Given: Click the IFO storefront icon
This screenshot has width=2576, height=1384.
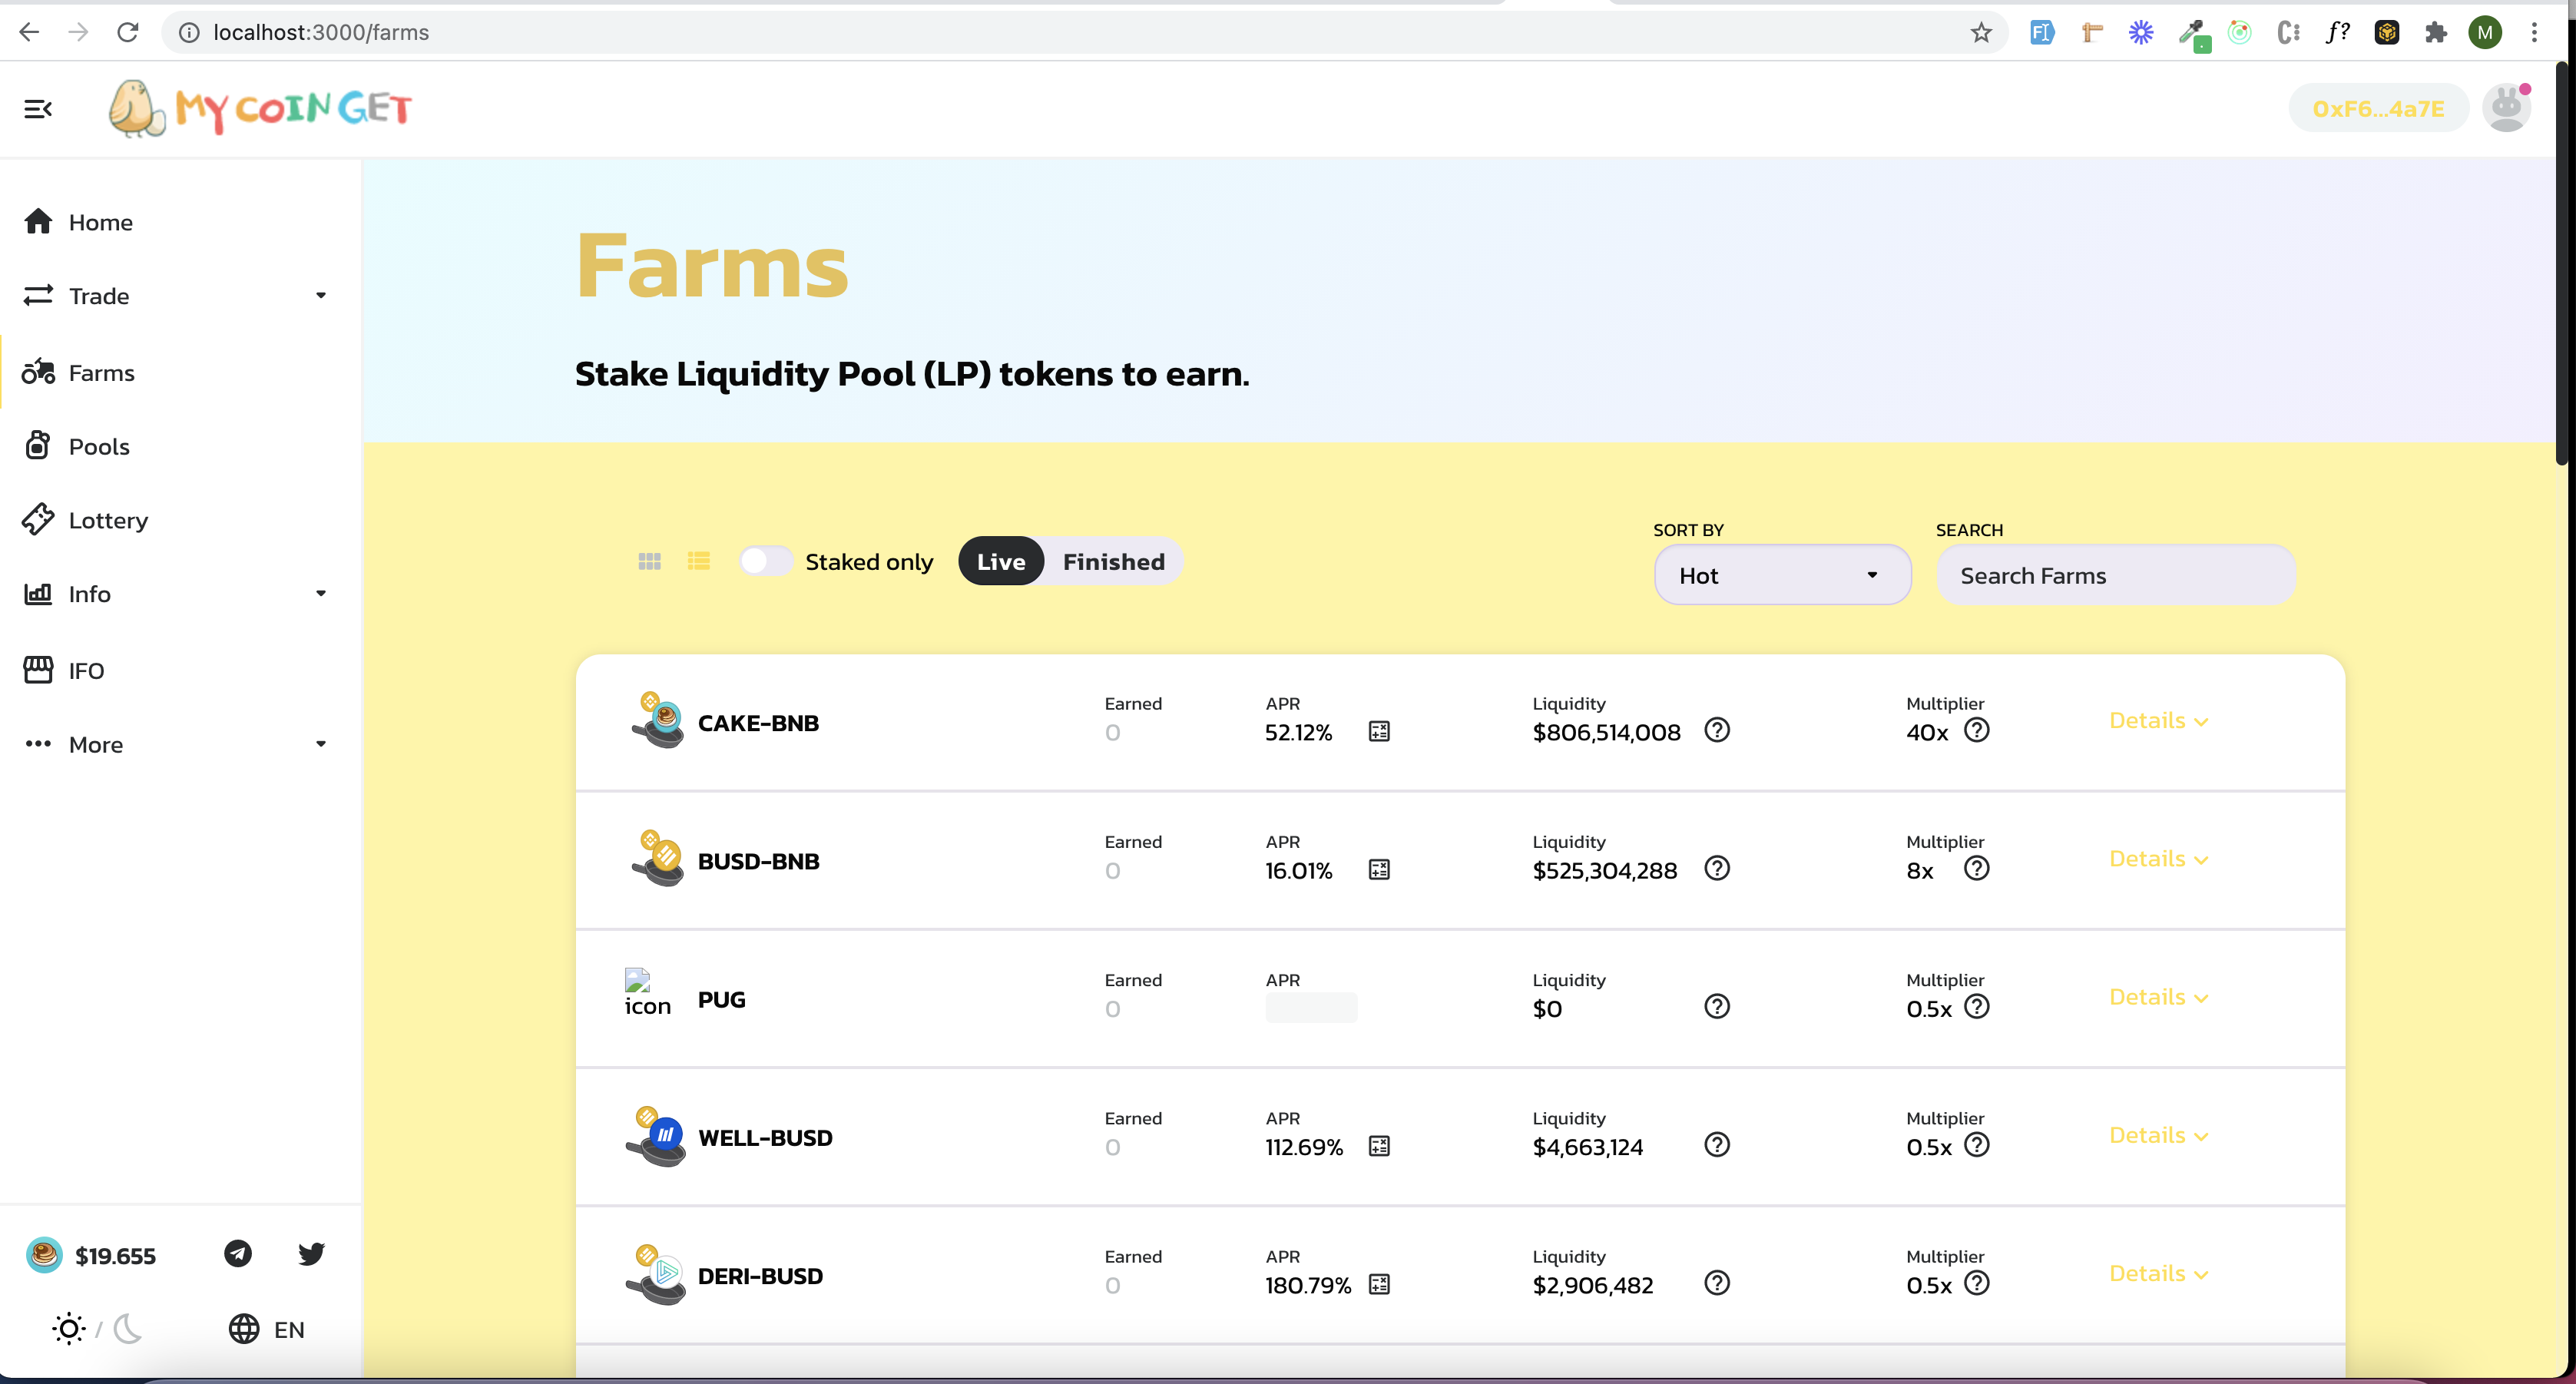Looking at the screenshot, I should click(38, 669).
